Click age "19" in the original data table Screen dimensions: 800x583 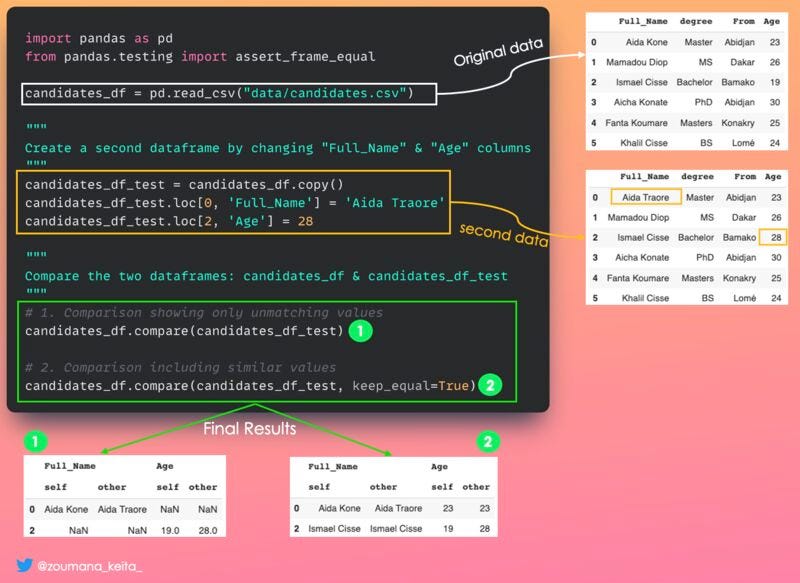[774, 82]
